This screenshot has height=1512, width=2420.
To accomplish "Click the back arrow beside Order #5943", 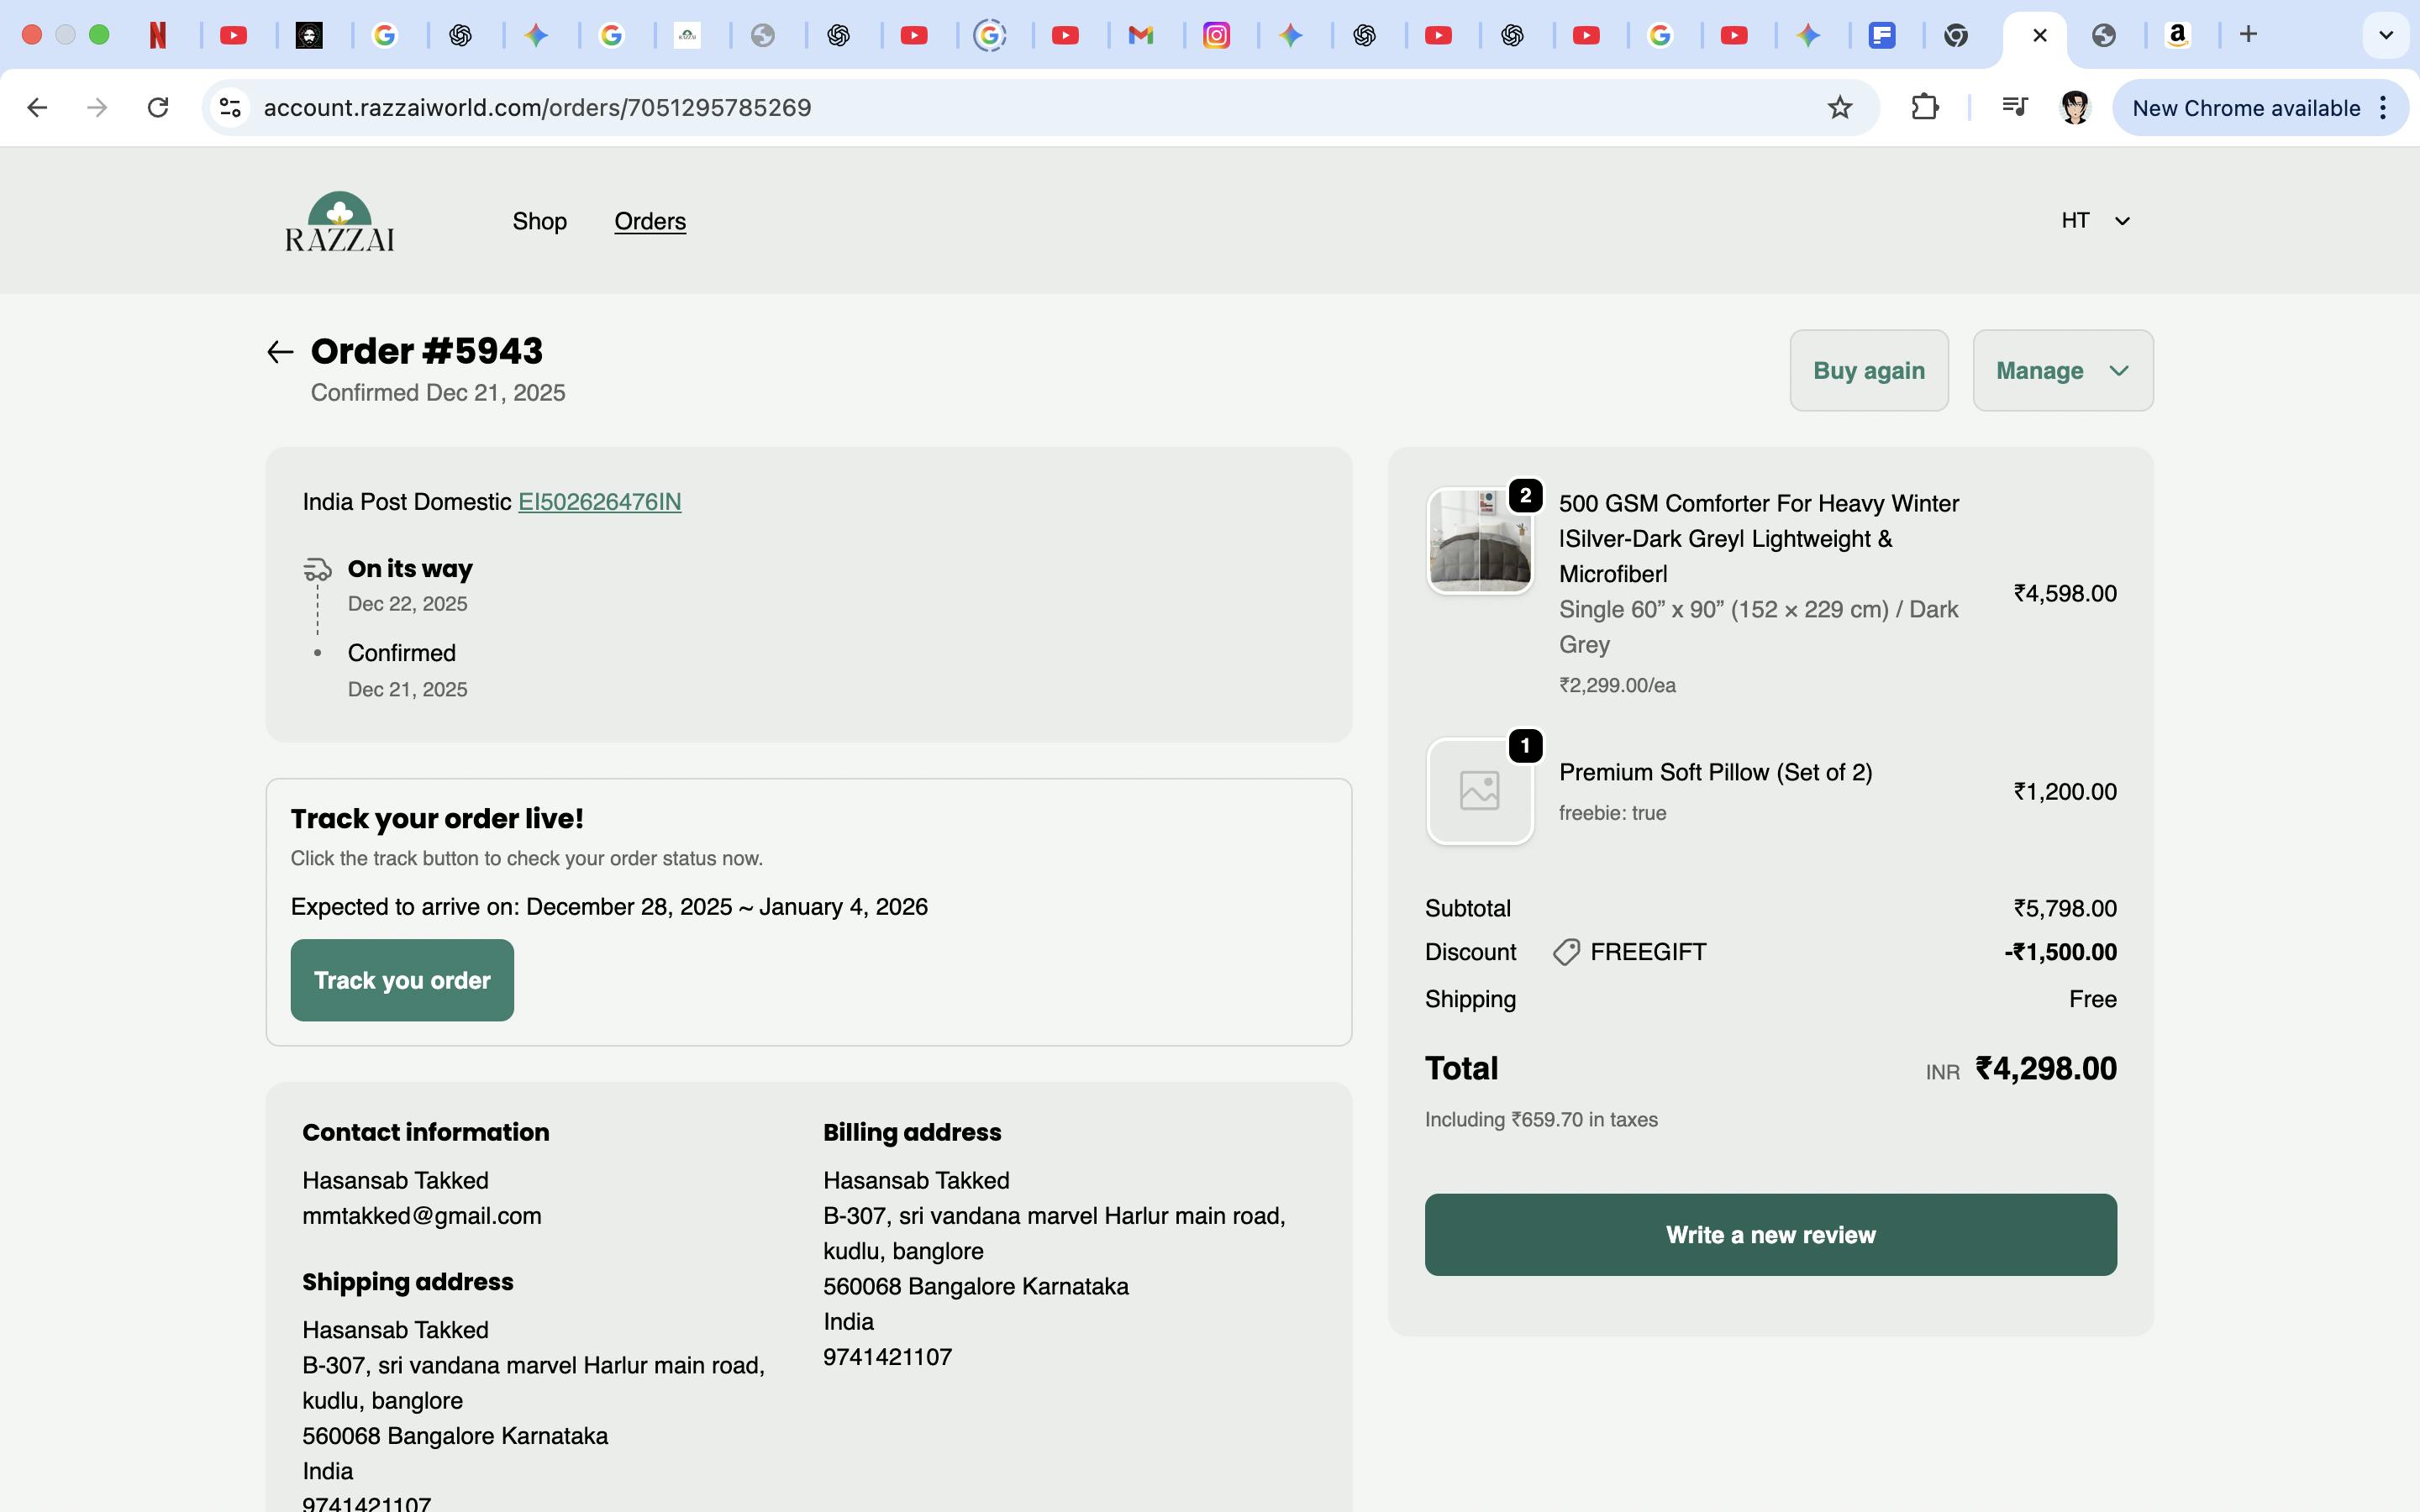I will click(280, 352).
